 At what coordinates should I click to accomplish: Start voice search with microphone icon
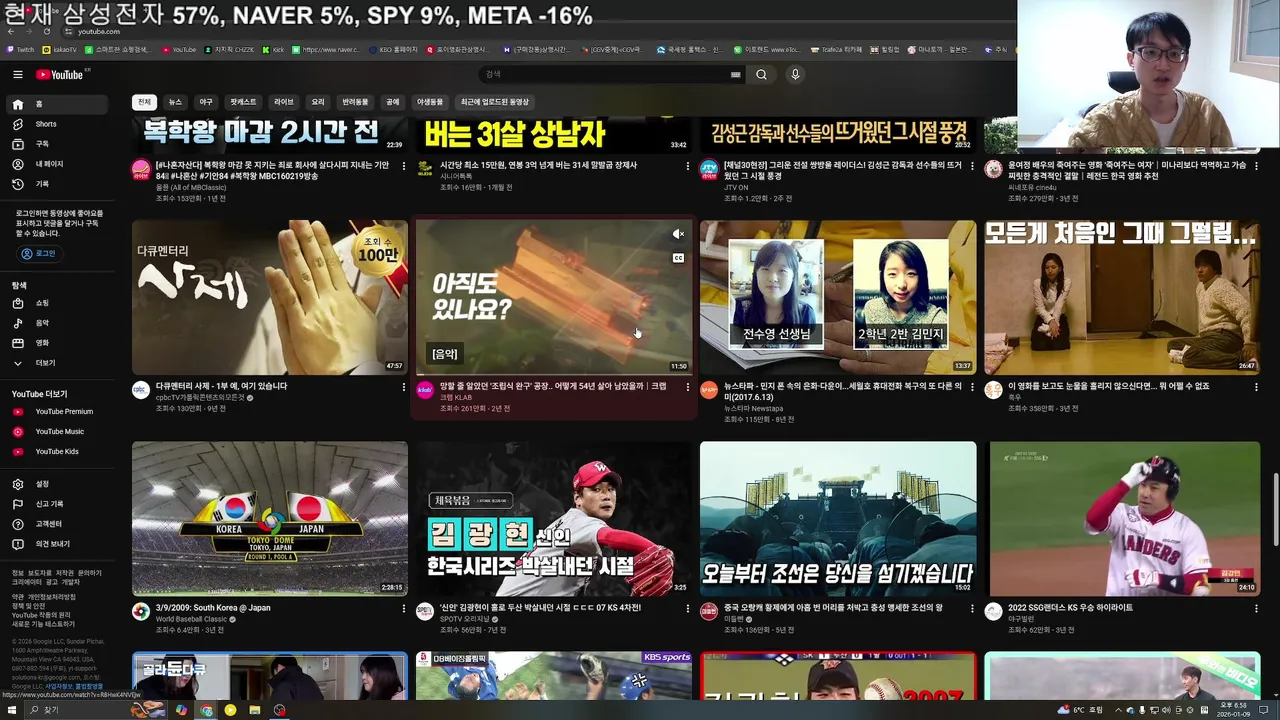point(795,74)
